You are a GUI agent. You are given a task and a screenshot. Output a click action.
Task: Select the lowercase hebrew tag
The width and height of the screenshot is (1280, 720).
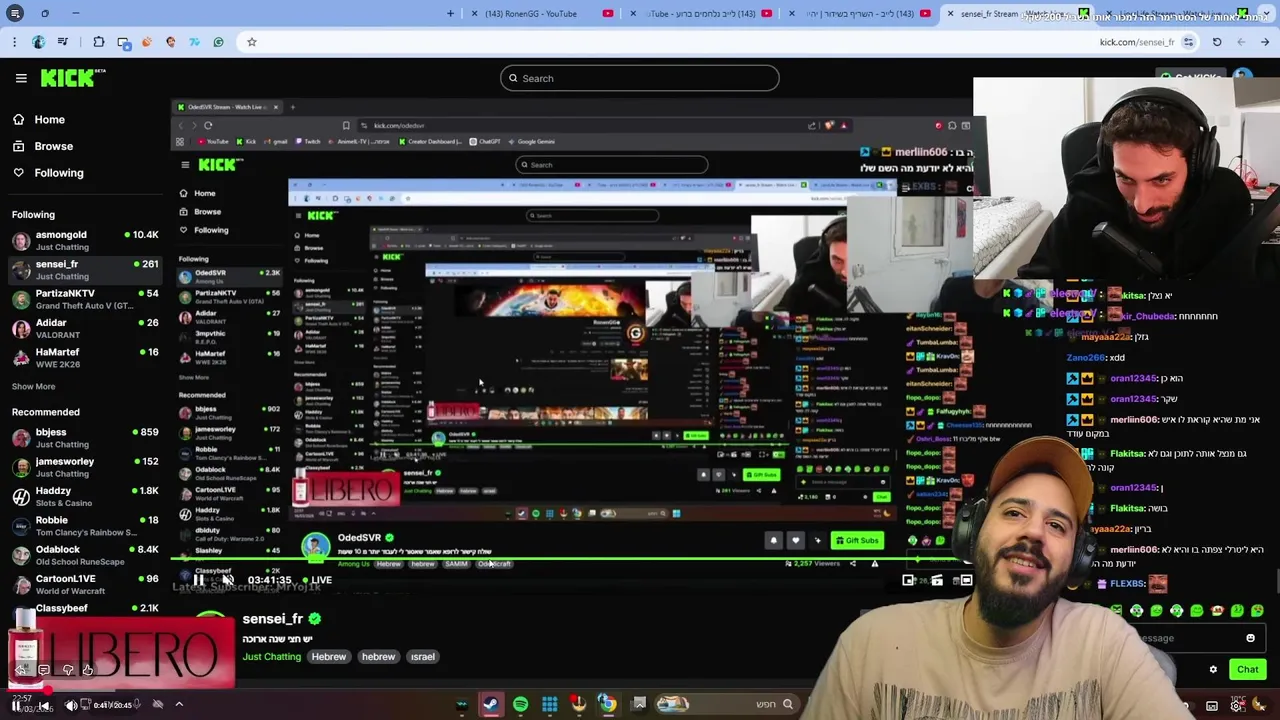(378, 657)
